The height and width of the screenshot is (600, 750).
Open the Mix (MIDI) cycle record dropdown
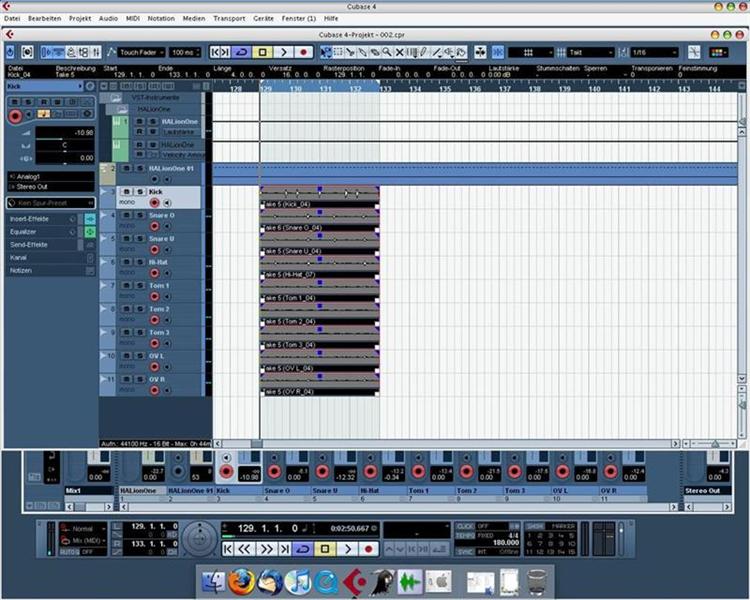(84, 541)
